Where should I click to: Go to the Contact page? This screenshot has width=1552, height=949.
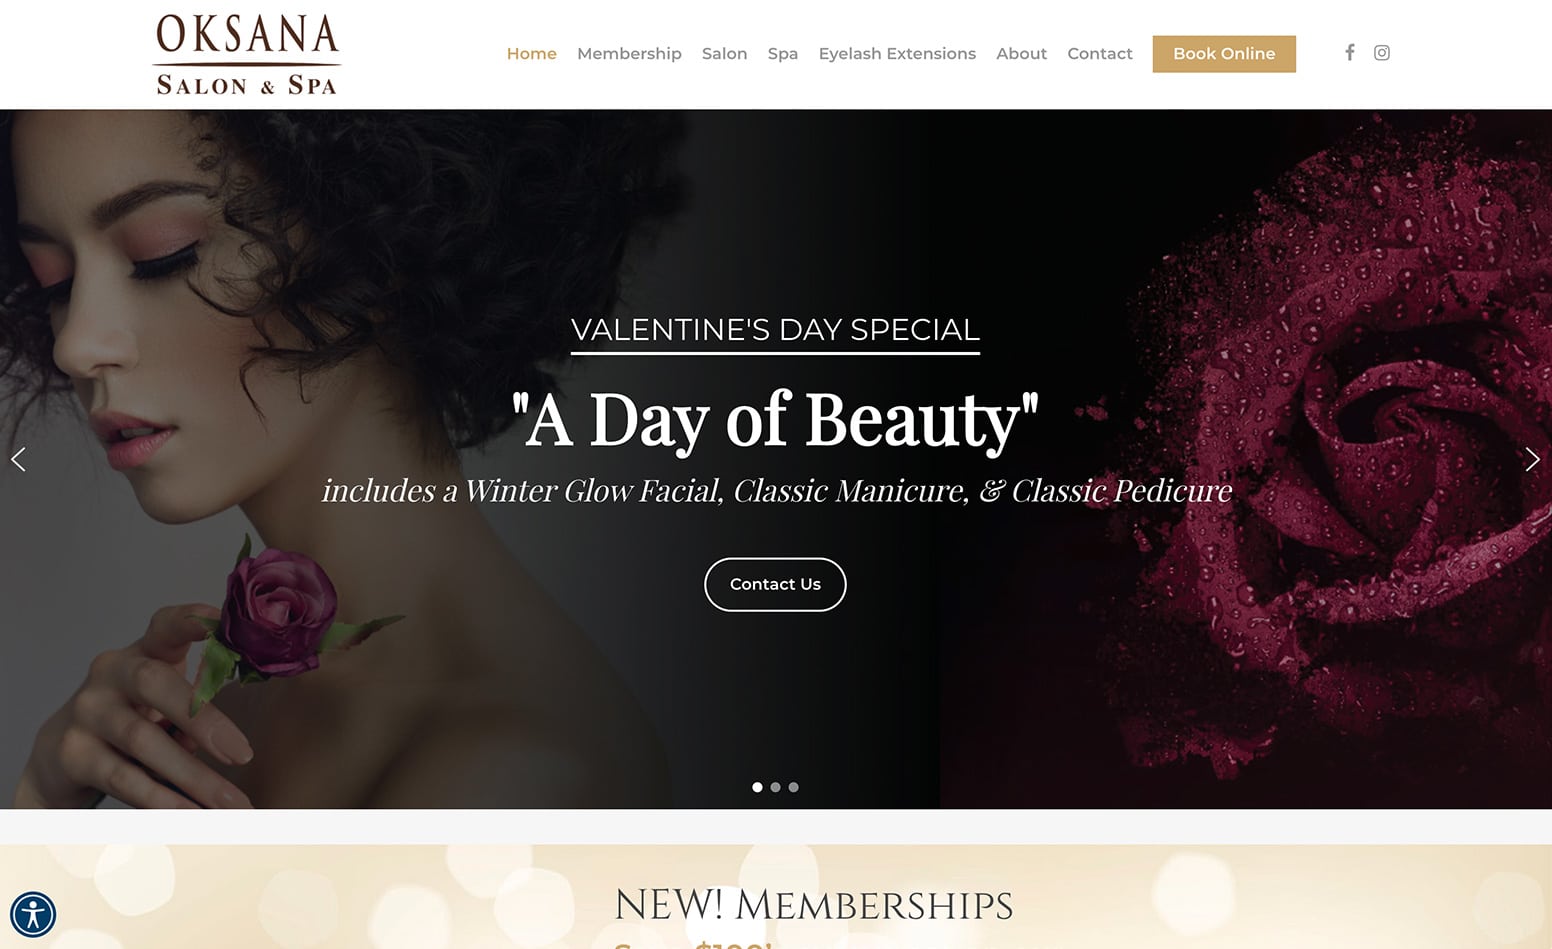(x=1099, y=54)
